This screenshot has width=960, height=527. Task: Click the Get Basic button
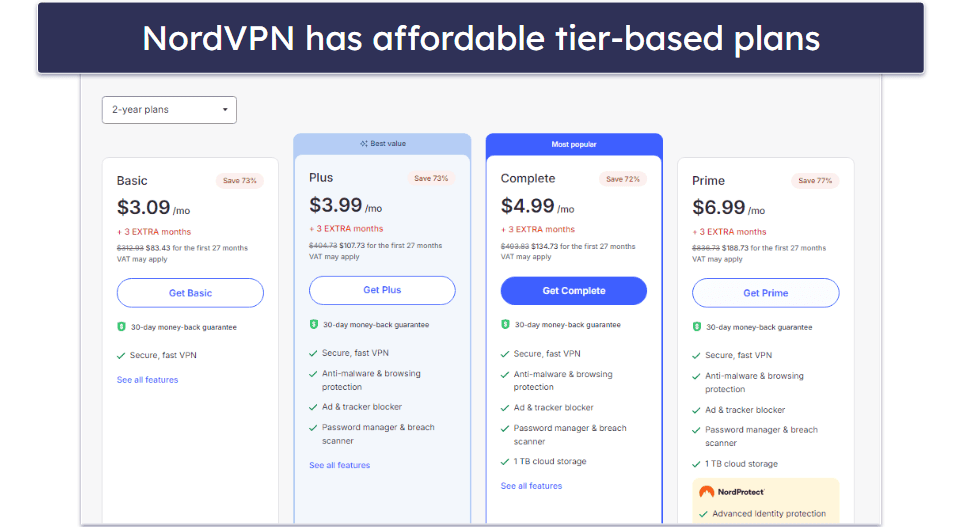(190, 293)
